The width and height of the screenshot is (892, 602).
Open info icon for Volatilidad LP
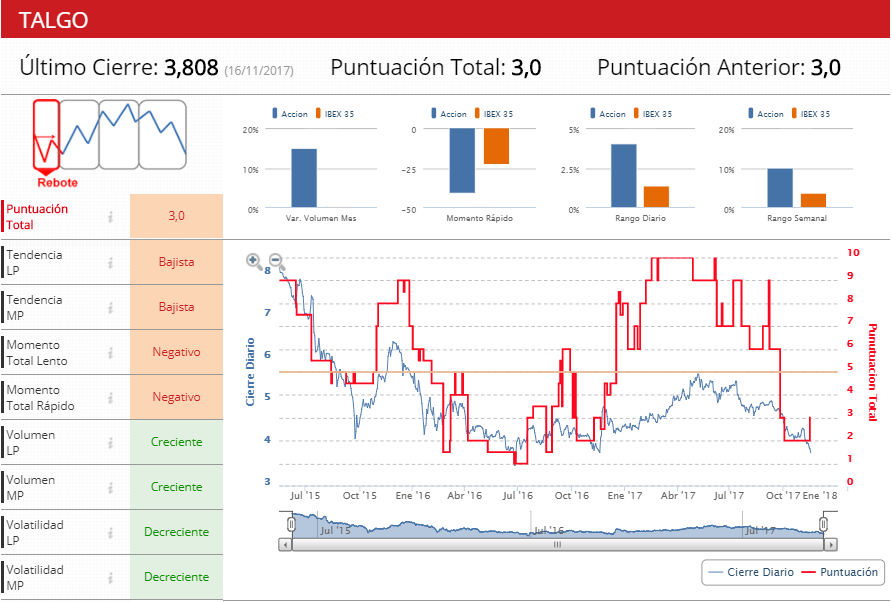pyautogui.click(x=111, y=533)
